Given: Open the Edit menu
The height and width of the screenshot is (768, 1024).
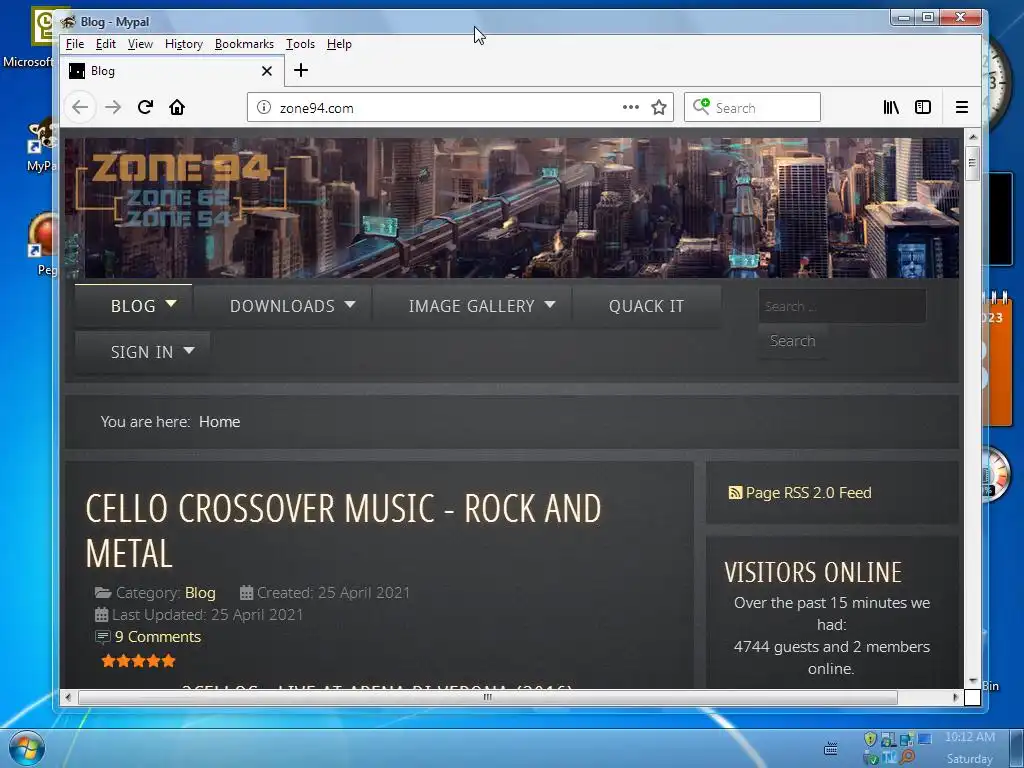Looking at the screenshot, I should [106, 44].
